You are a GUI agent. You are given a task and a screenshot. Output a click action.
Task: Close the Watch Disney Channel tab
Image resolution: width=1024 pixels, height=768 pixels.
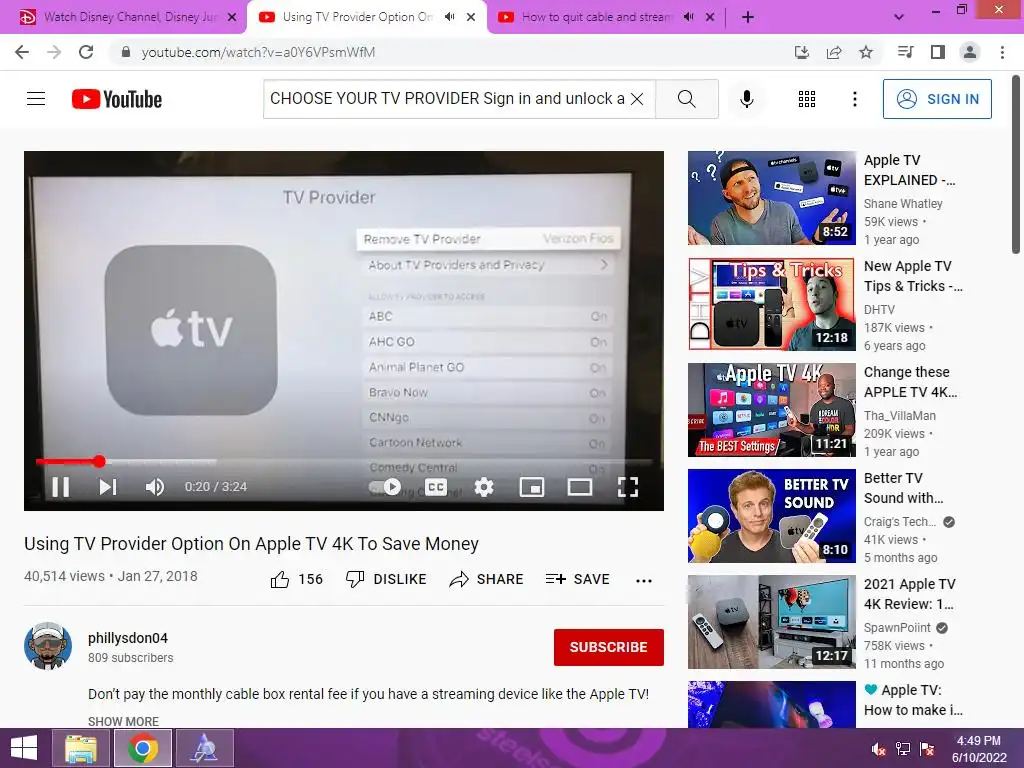click(x=232, y=18)
